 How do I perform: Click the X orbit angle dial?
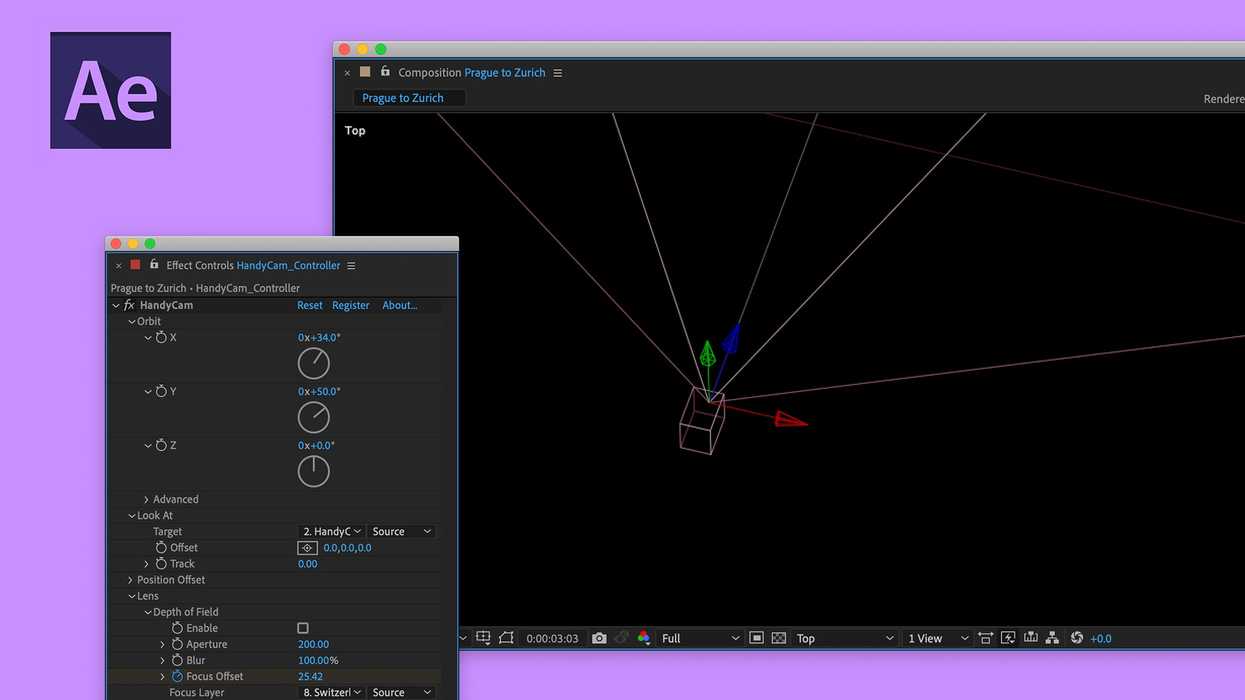[x=314, y=363]
